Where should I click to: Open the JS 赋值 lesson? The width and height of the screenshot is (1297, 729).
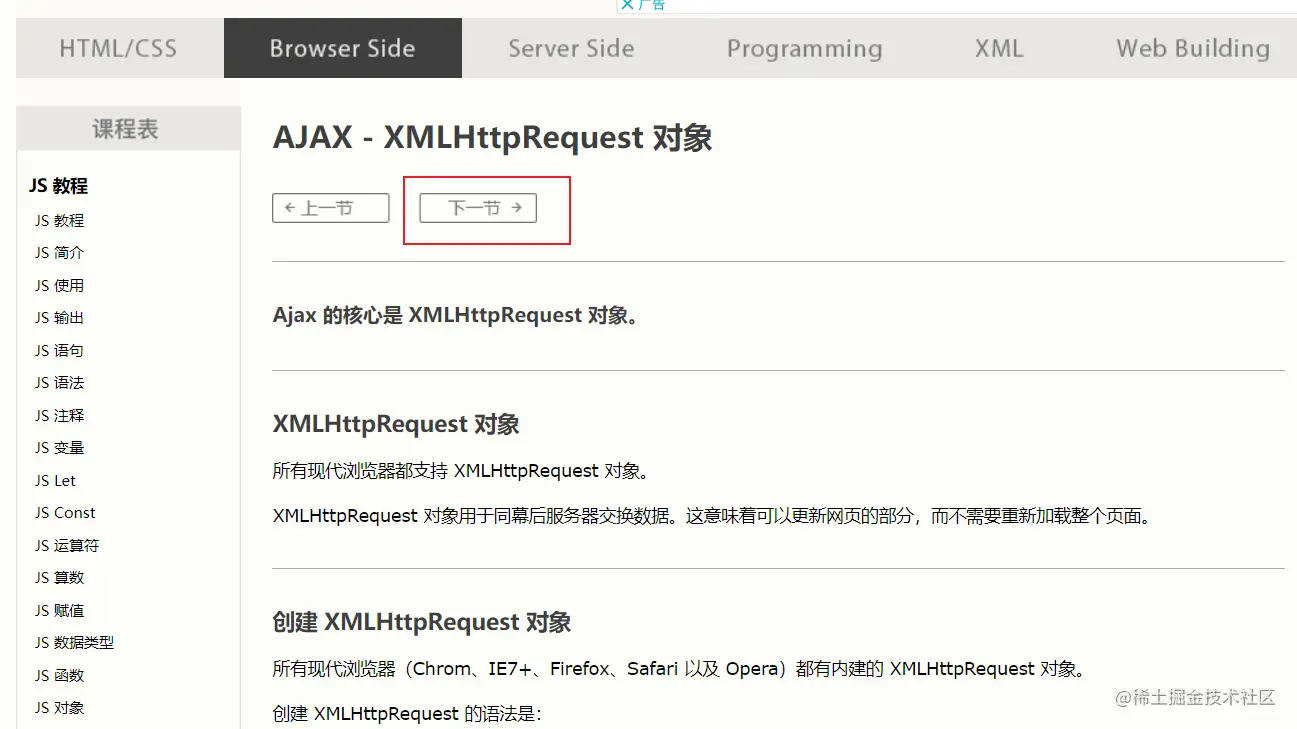pos(59,611)
